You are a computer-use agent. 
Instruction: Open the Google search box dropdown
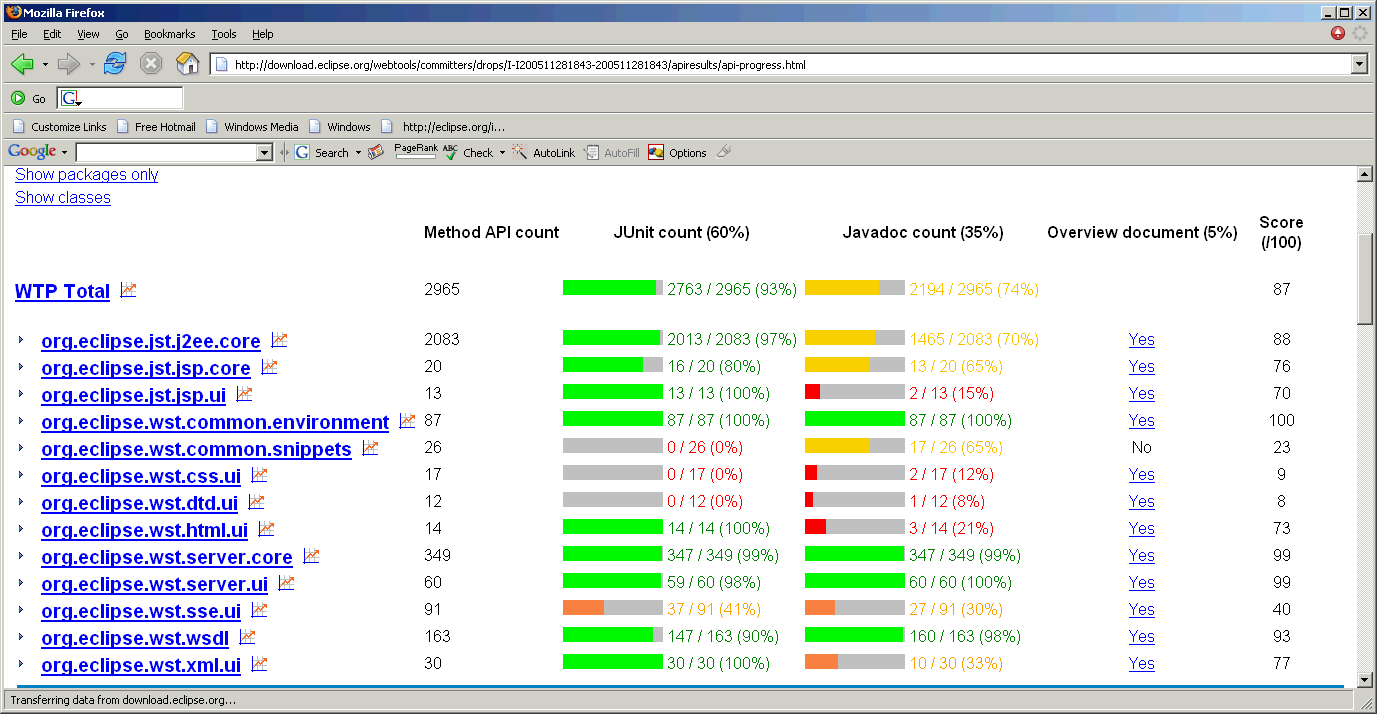[x=264, y=153]
